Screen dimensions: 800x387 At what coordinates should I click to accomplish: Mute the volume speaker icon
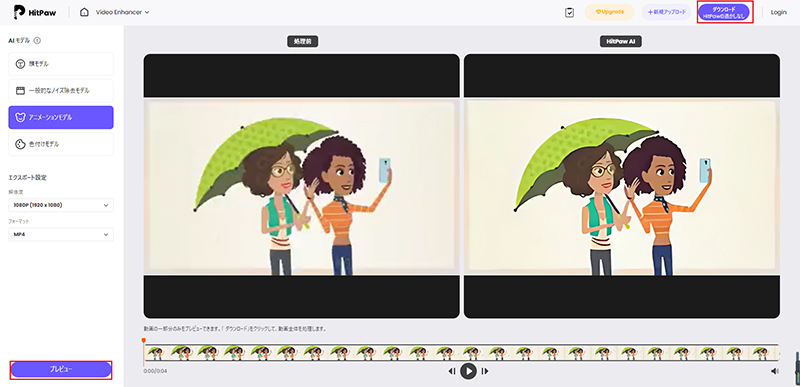pyautogui.click(x=775, y=371)
